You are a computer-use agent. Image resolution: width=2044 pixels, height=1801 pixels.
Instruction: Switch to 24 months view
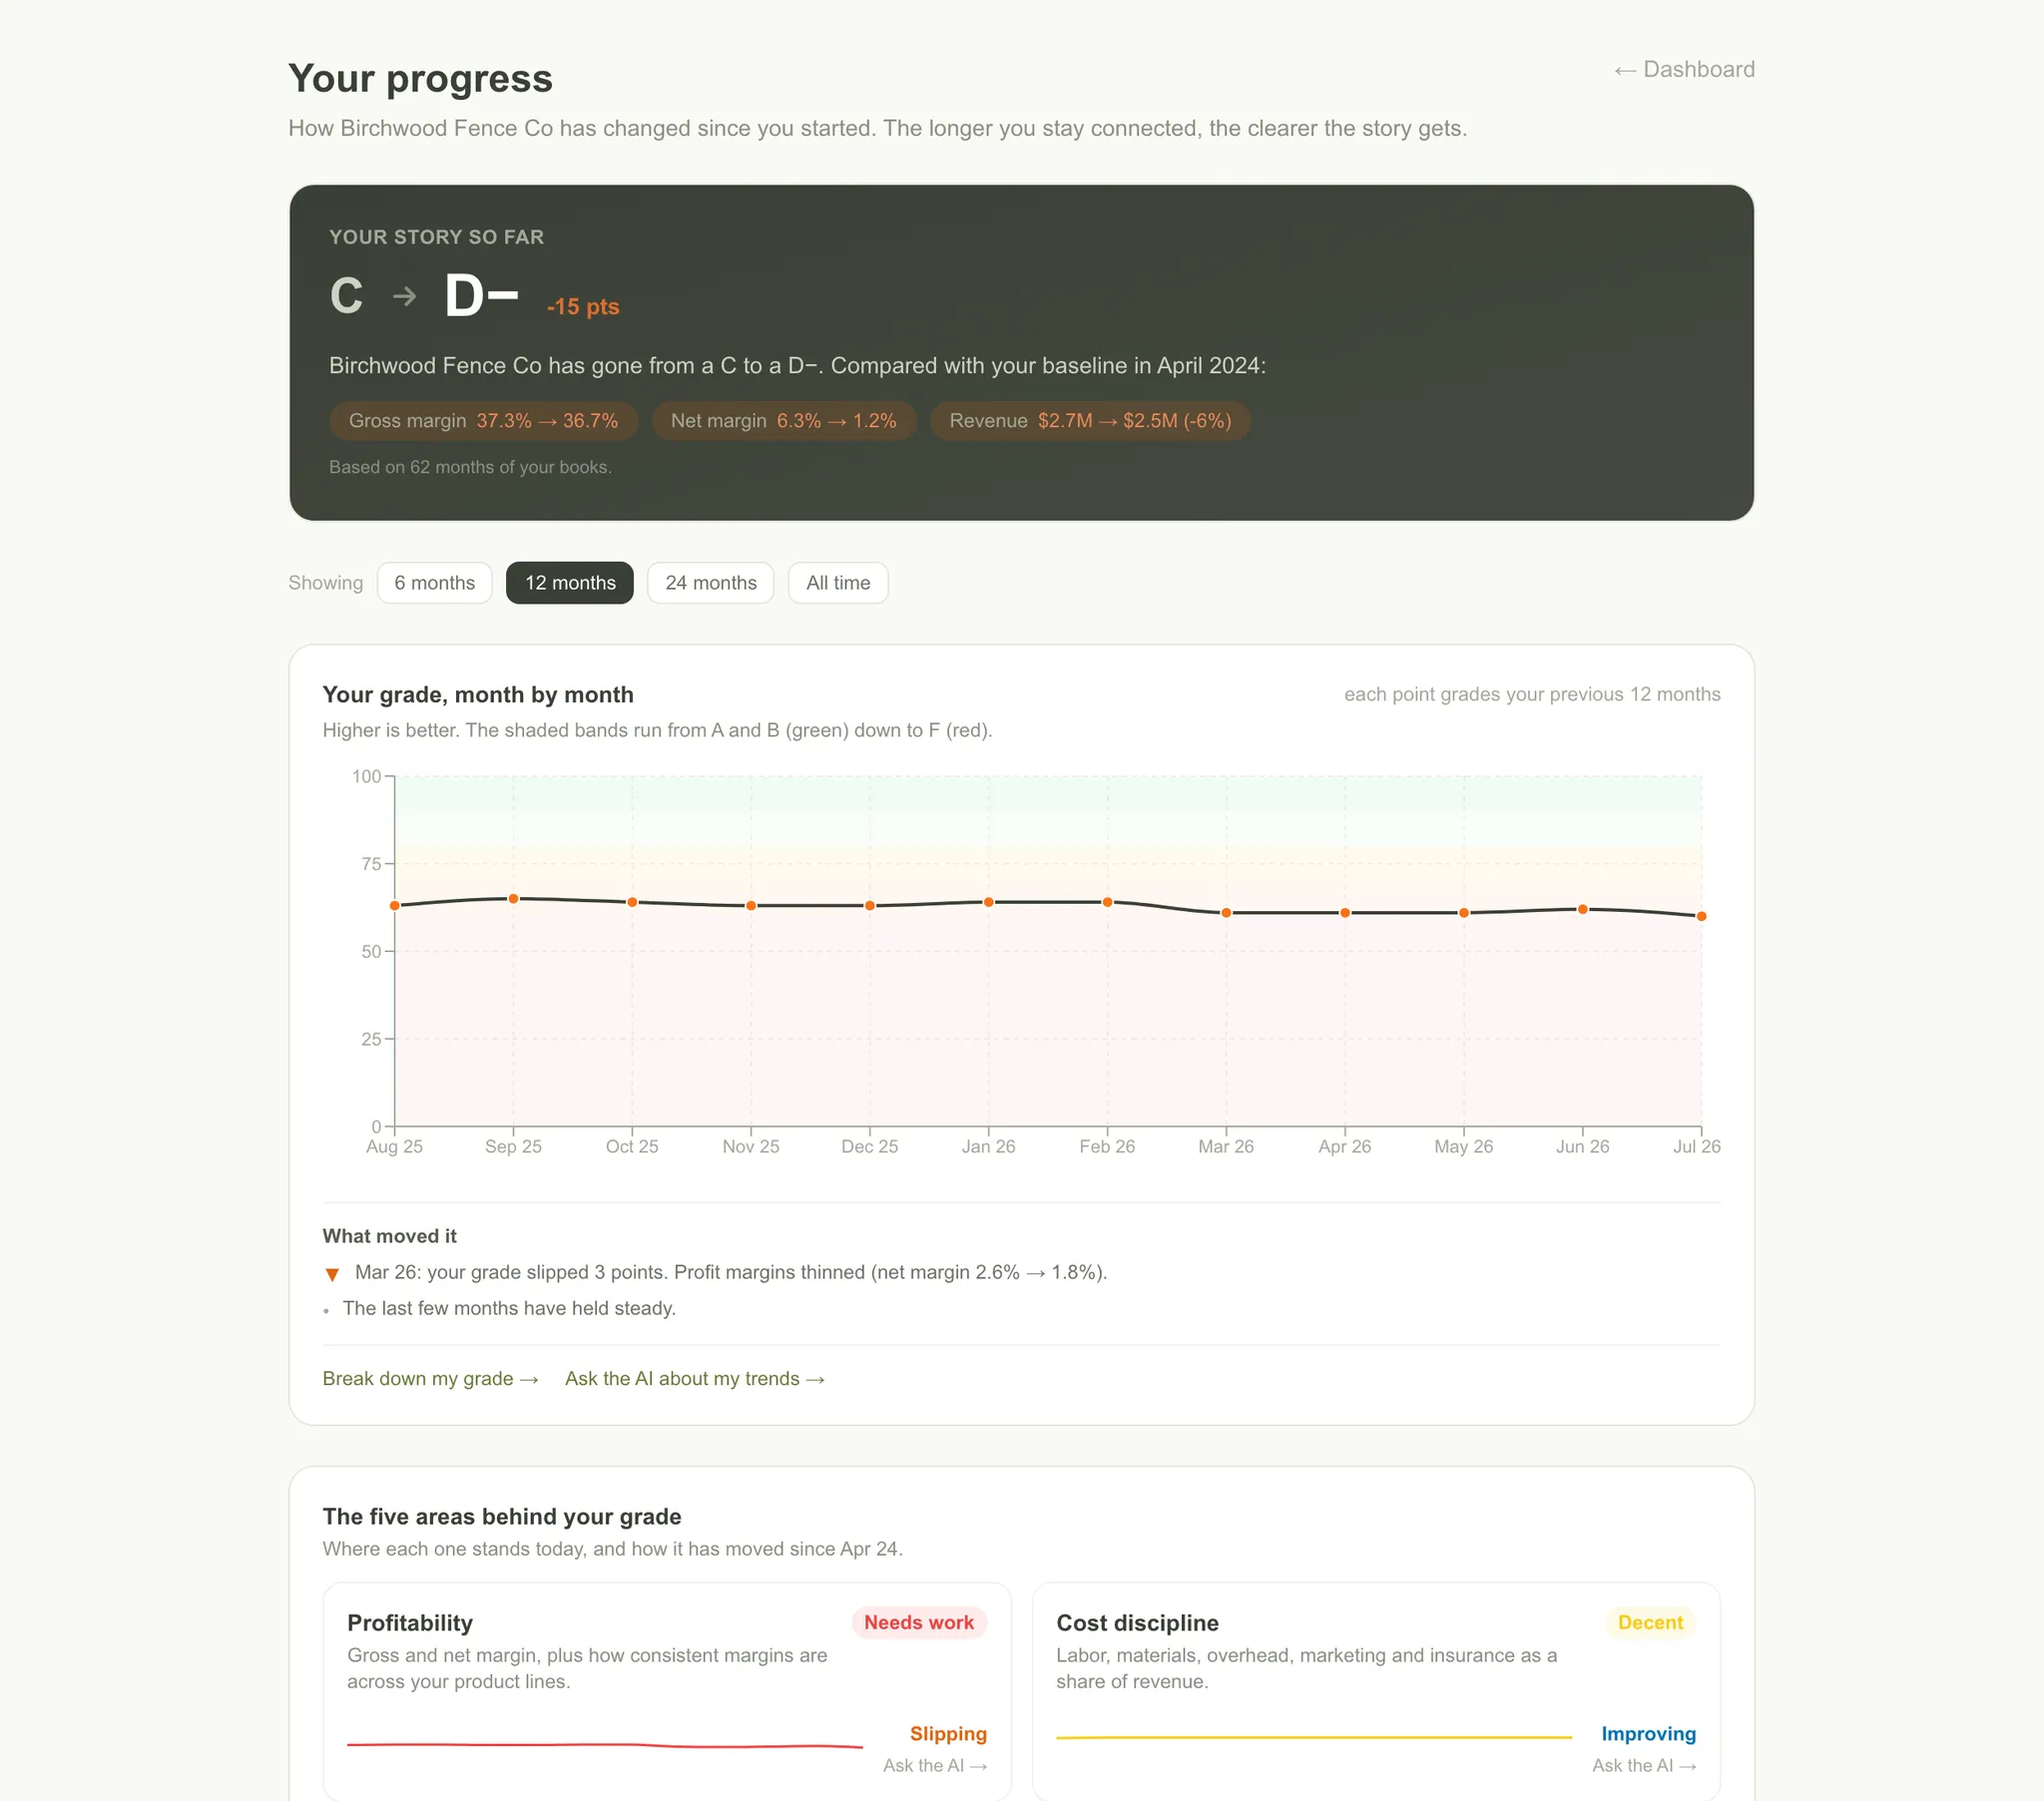[711, 583]
